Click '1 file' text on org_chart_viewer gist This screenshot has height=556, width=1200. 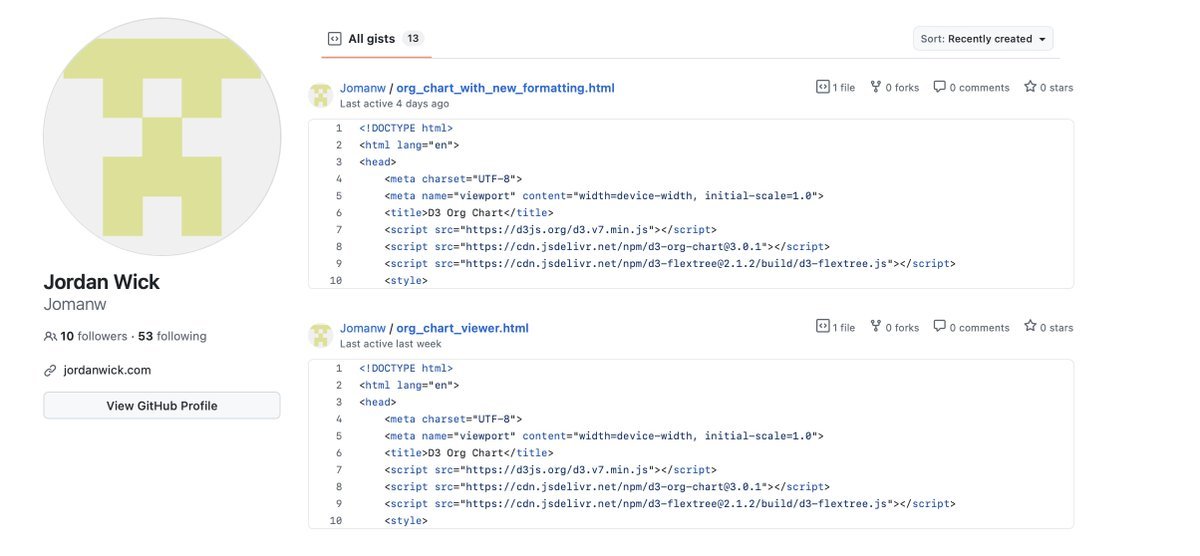(x=844, y=327)
